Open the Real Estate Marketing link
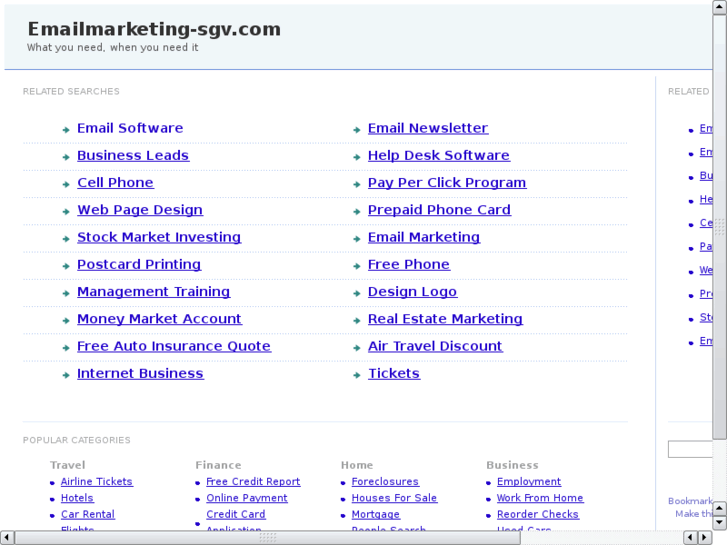Screen dimensions: 727x545 point(444,319)
